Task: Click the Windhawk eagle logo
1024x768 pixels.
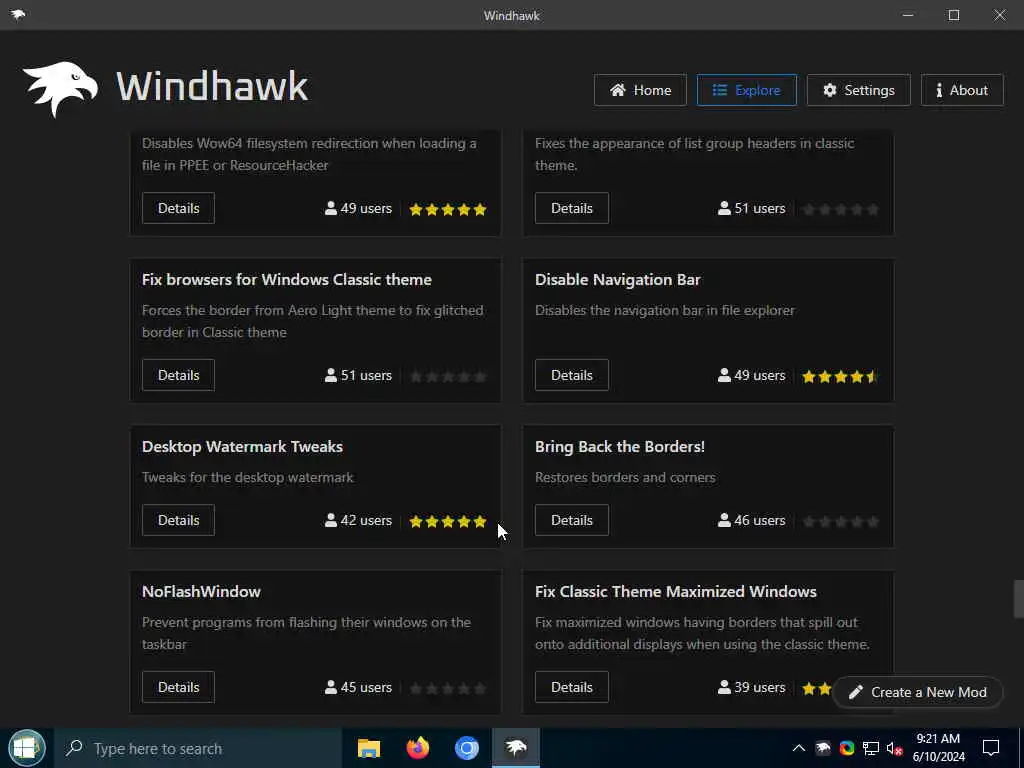Action: pyautogui.click(x=60, y=88)
